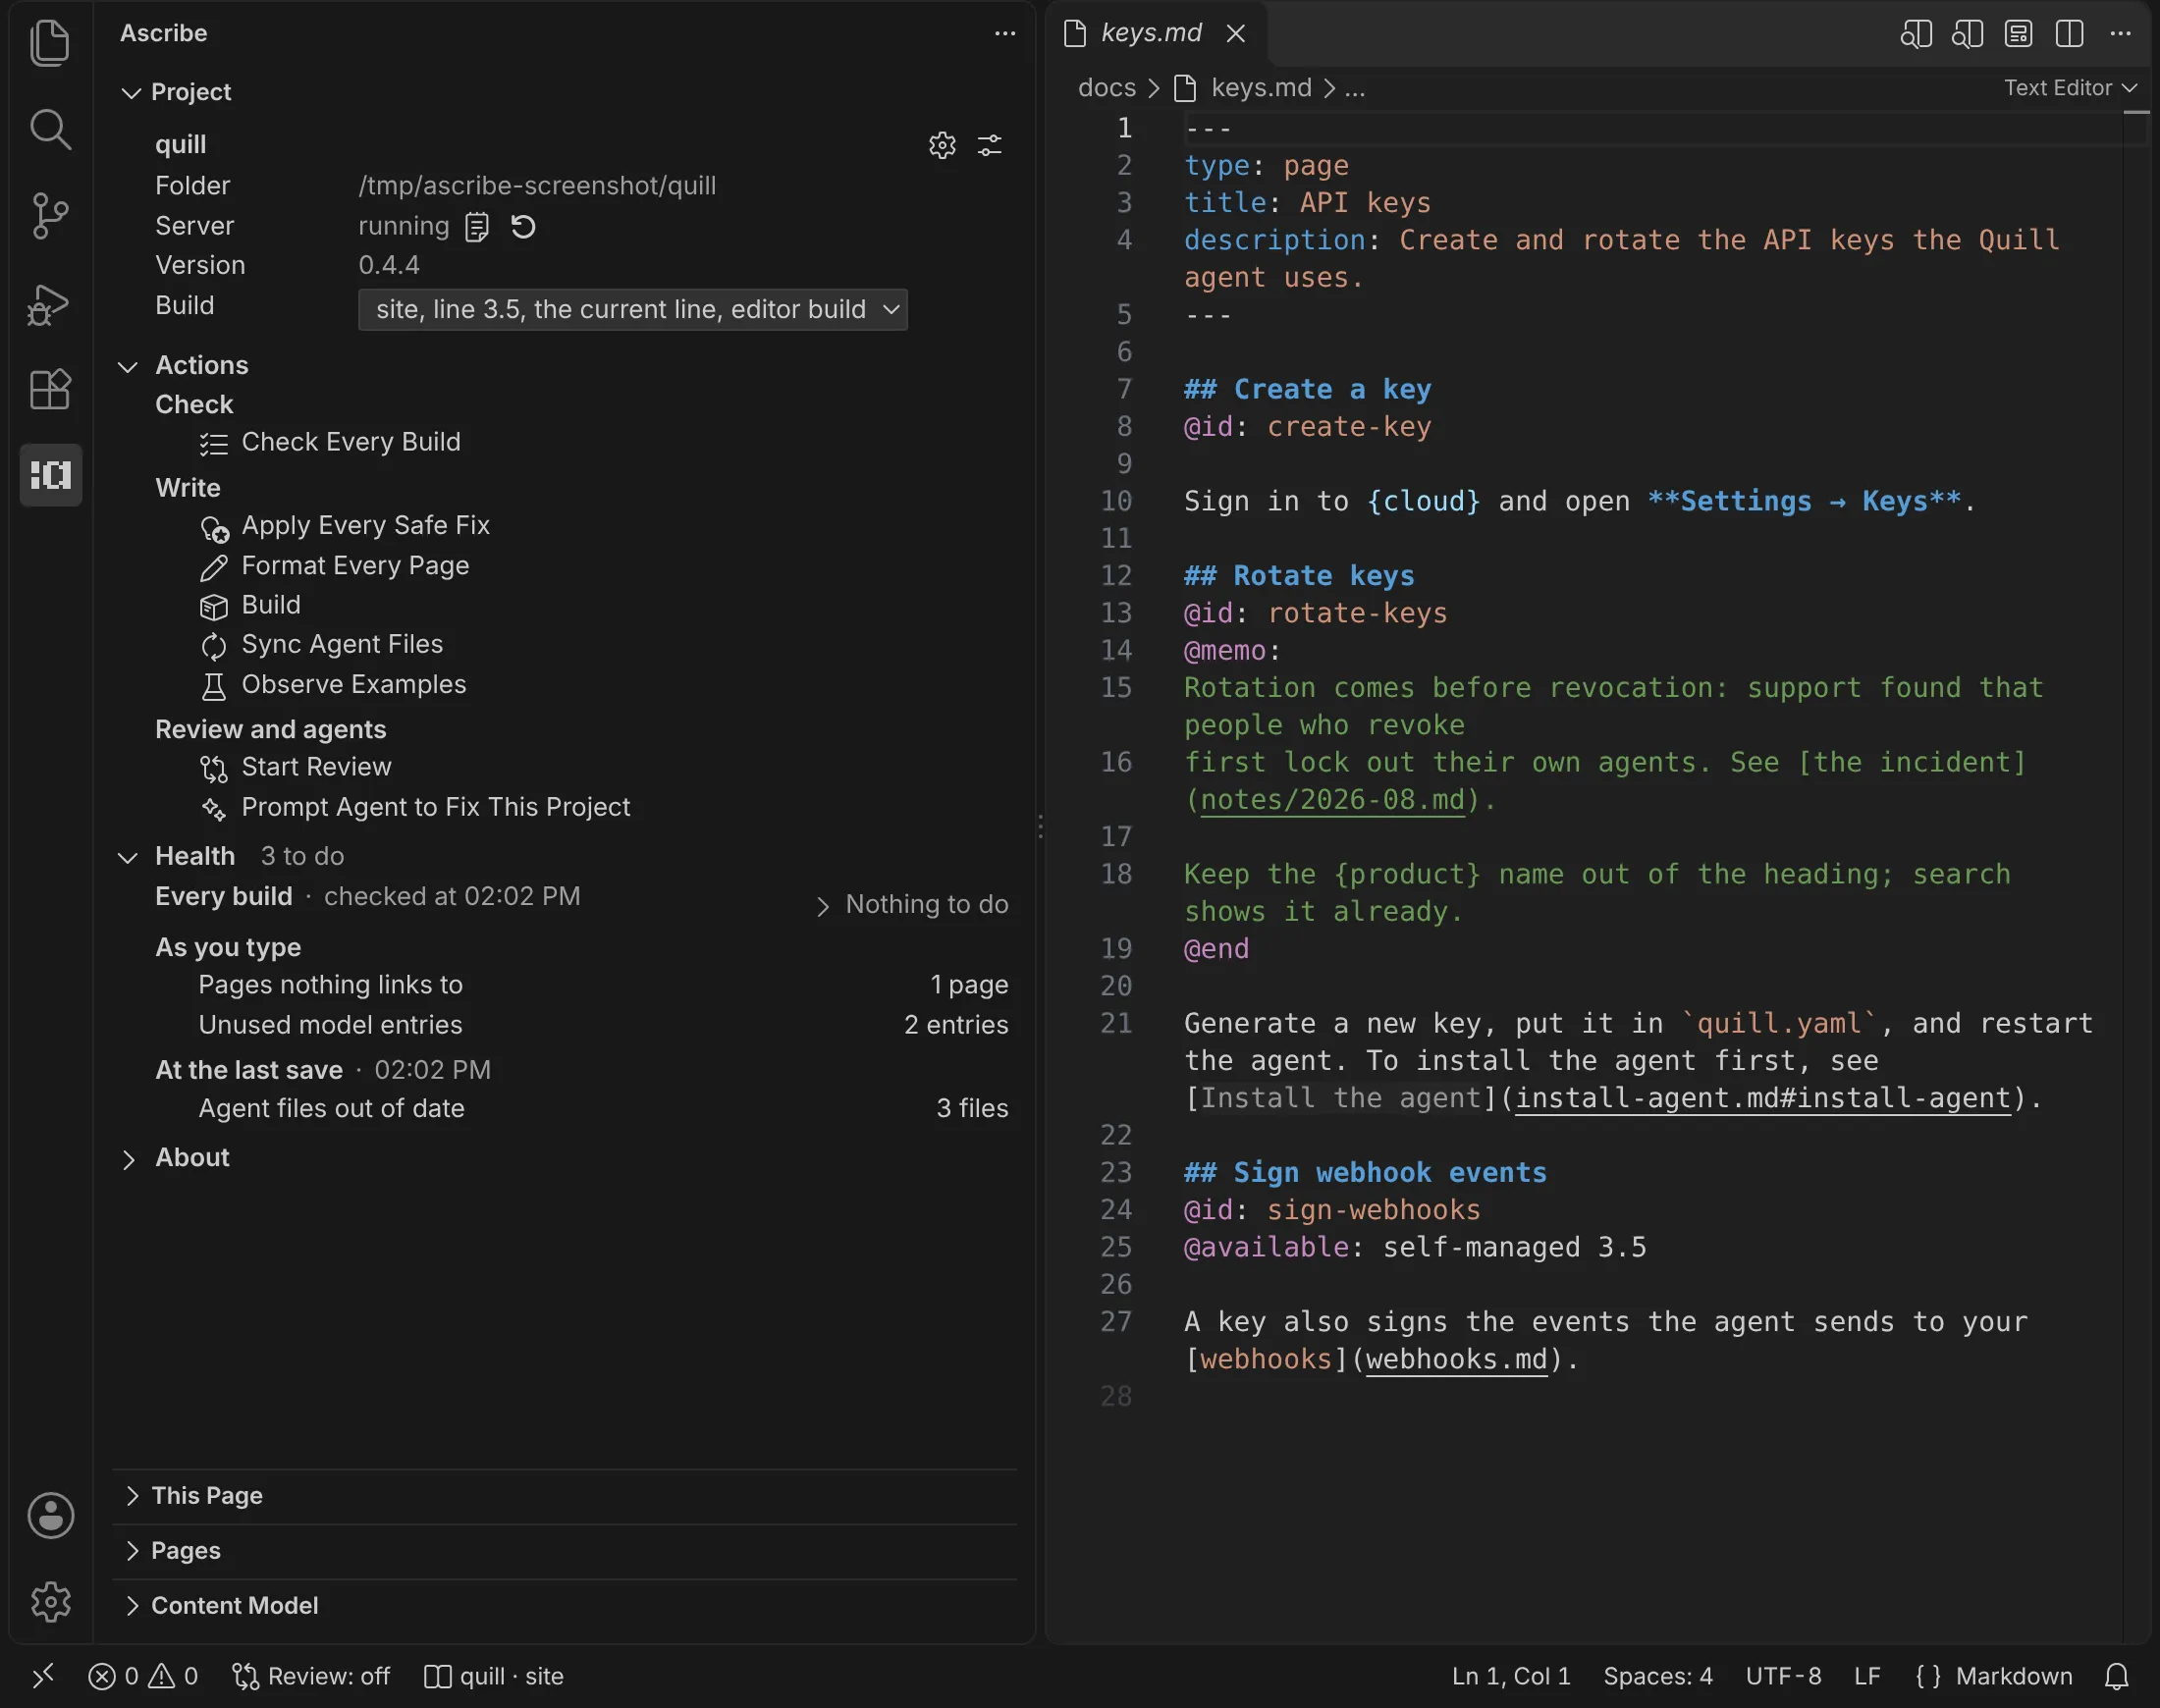The image size is (2160, 1708).
Task: Open the quill project settings gear
Action: point(942,145)
